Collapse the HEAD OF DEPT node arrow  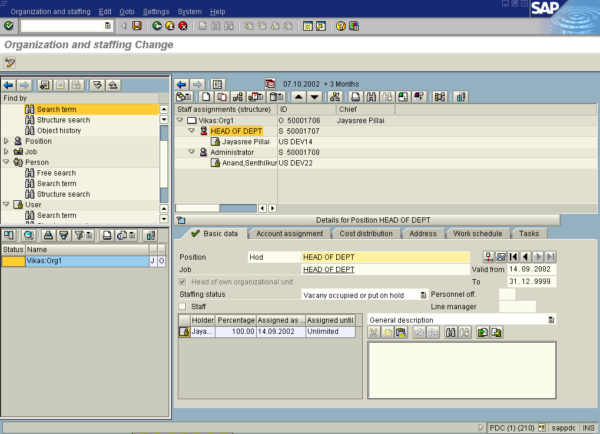tap(191, 131)
